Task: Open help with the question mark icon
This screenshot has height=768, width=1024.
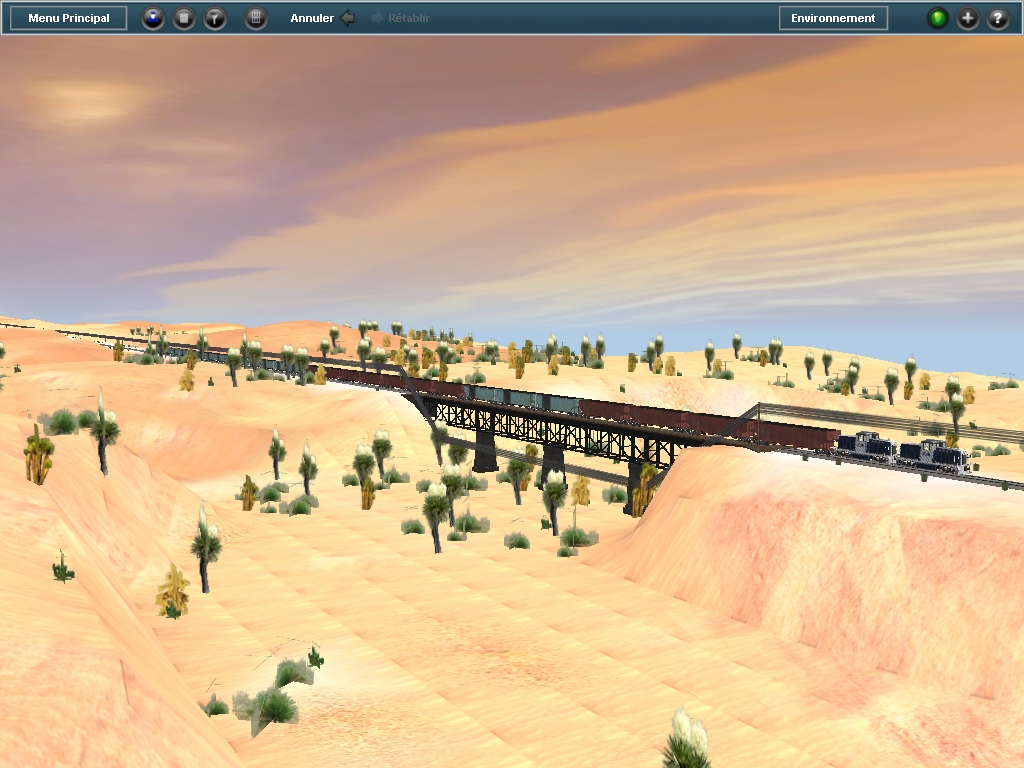Action: [x=998, y=18]
